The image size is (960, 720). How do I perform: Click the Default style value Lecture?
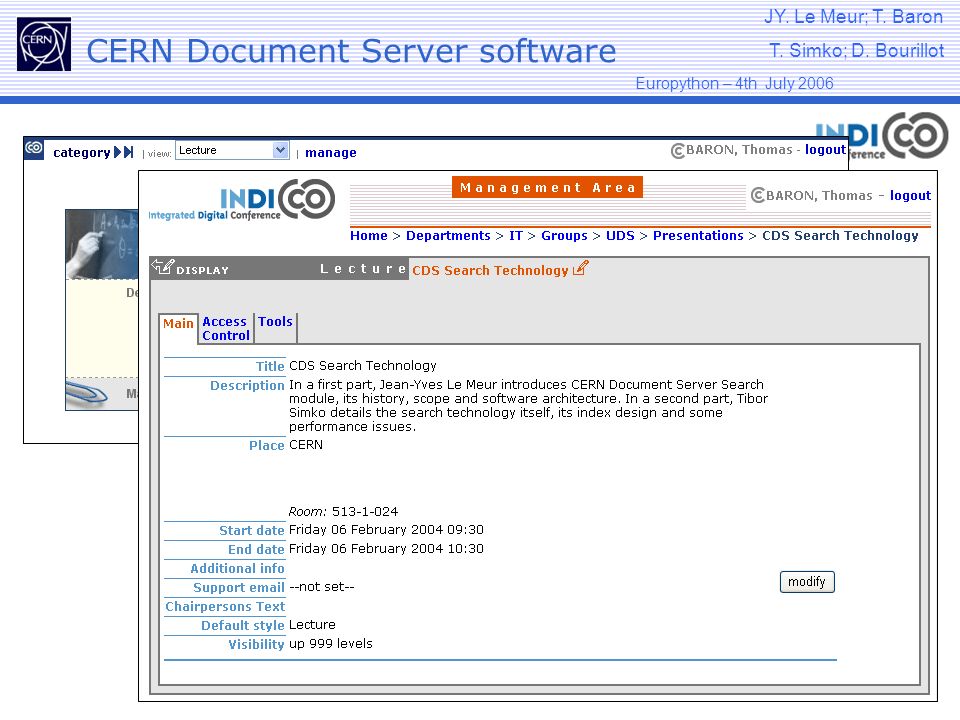(312, 624)
